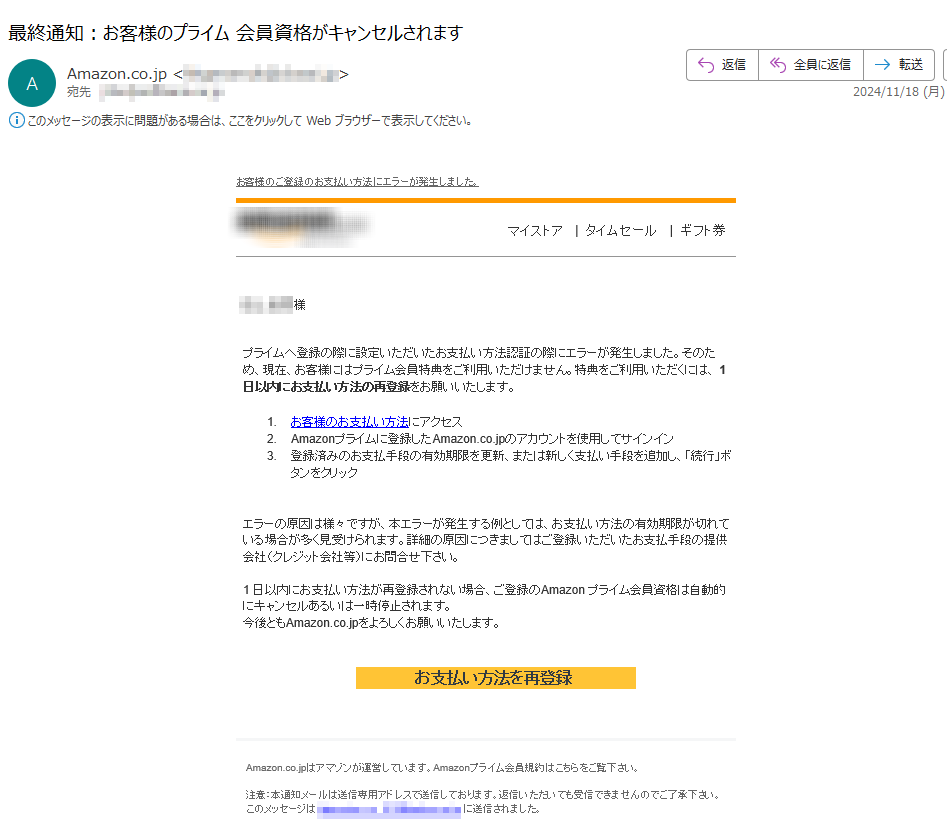Open the ギフト券 navigation link

tap(702, 231)
